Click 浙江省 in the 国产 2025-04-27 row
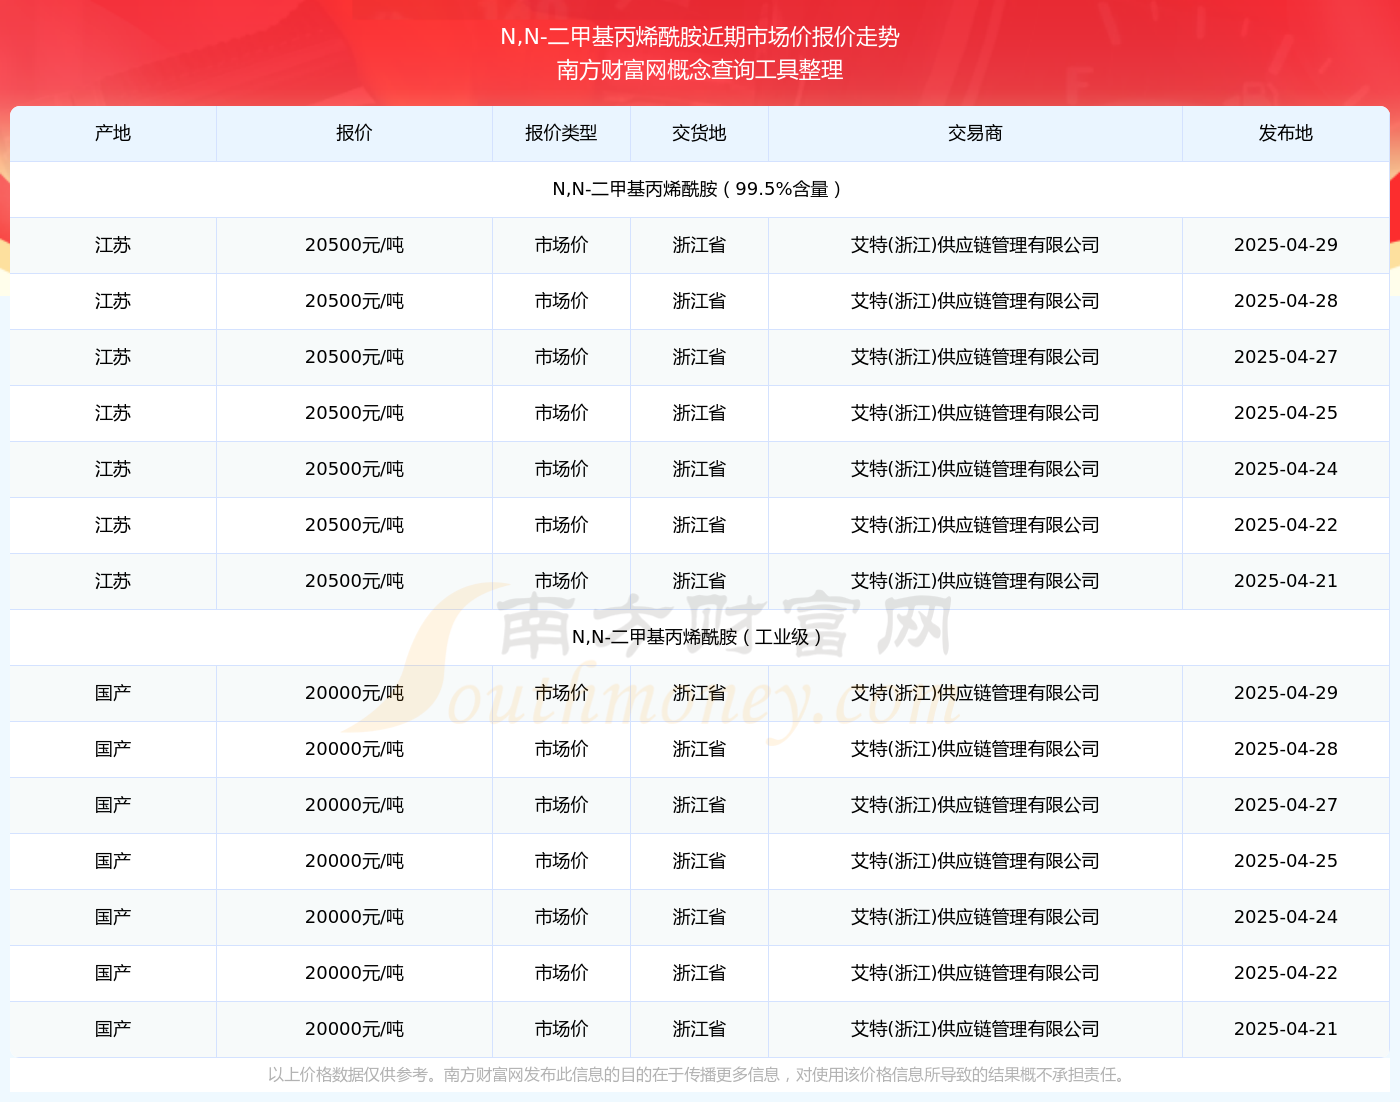This screenshot has height=1102, width=1400. [x=699, y=805]
